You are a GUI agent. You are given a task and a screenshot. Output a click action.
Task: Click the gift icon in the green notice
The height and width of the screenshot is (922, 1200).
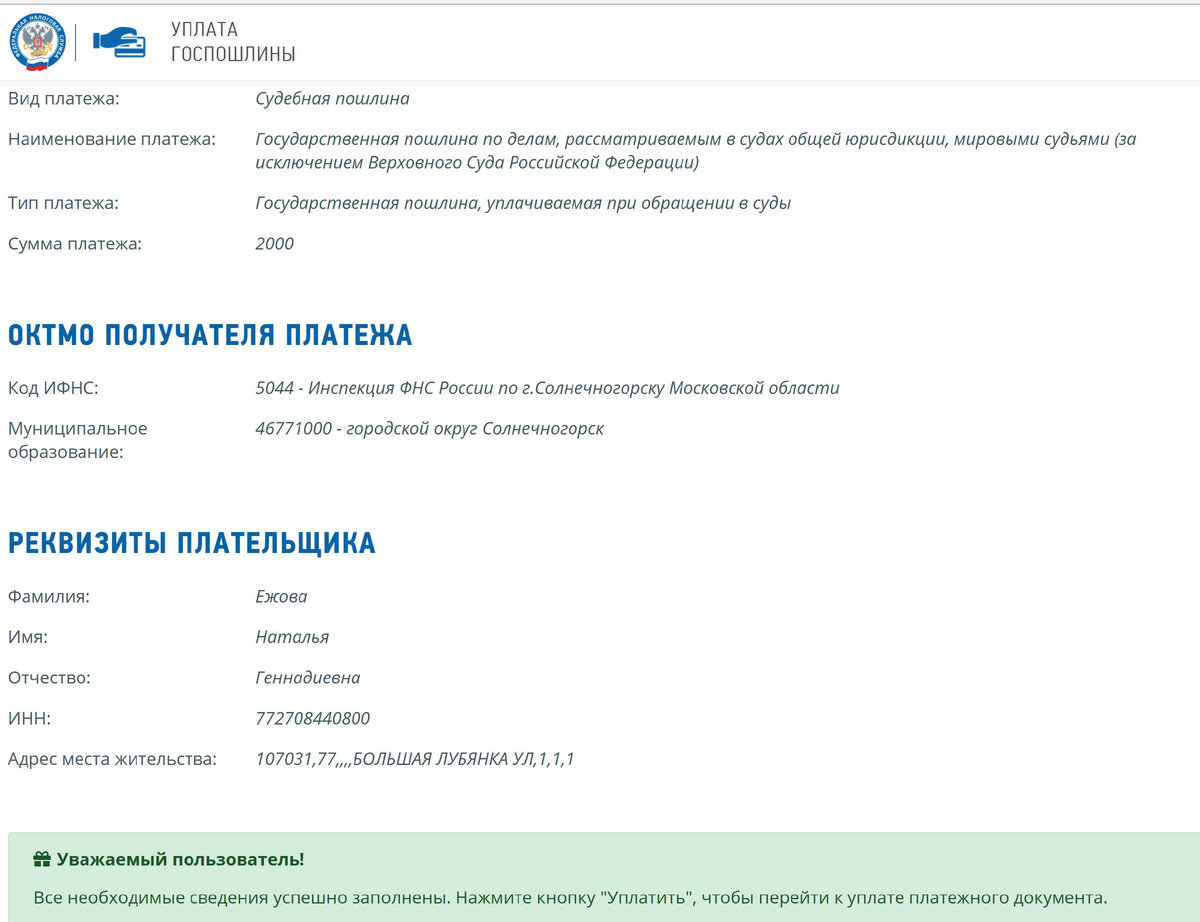point(42,859)
